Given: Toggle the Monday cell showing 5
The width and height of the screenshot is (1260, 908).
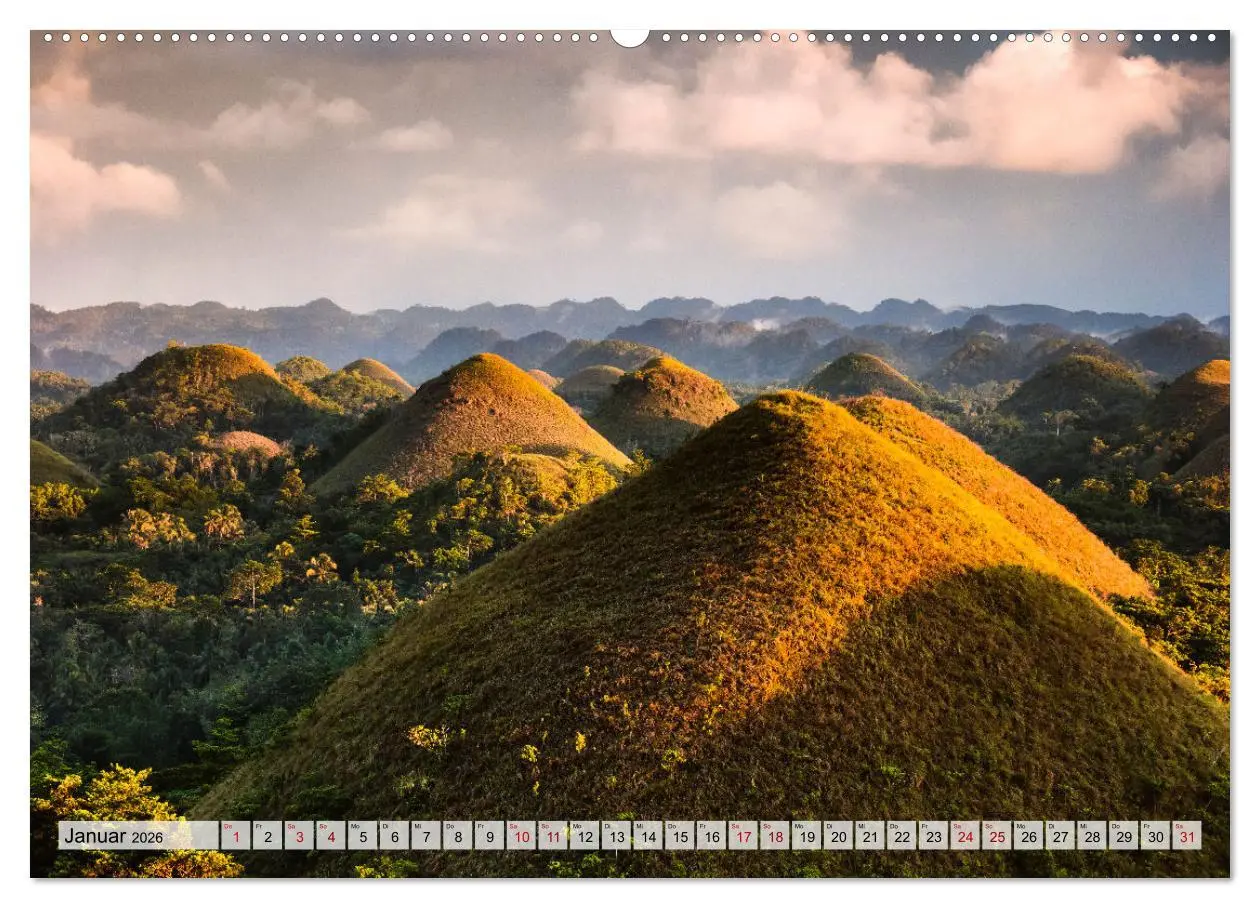Looking at the screenshot, I should [361, 836].
